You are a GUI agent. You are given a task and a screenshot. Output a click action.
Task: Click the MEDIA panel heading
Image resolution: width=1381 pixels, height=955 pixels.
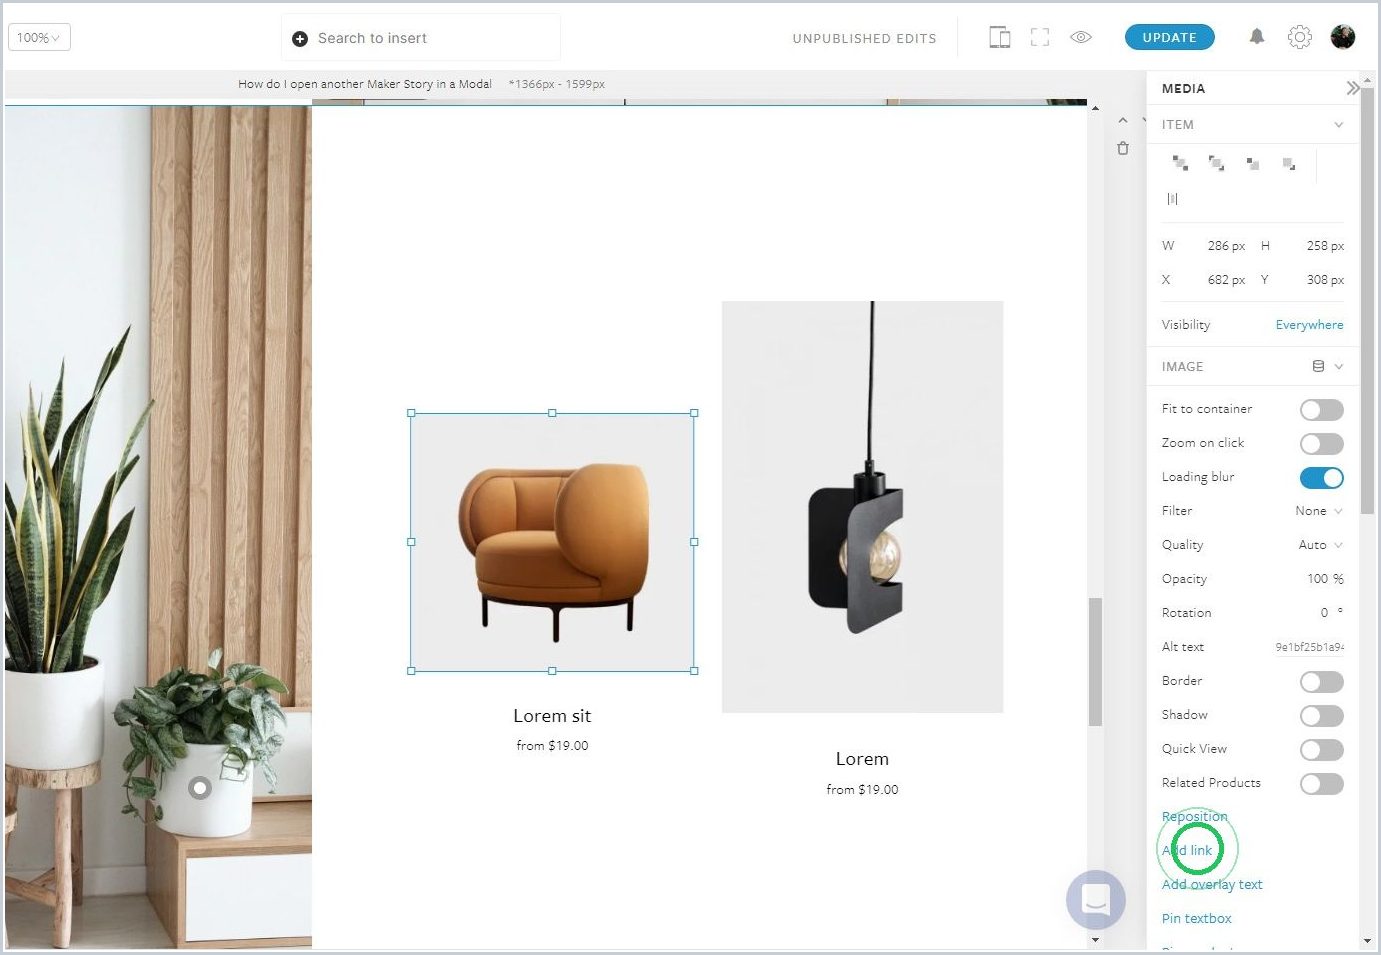click(x=1183, y=88)
